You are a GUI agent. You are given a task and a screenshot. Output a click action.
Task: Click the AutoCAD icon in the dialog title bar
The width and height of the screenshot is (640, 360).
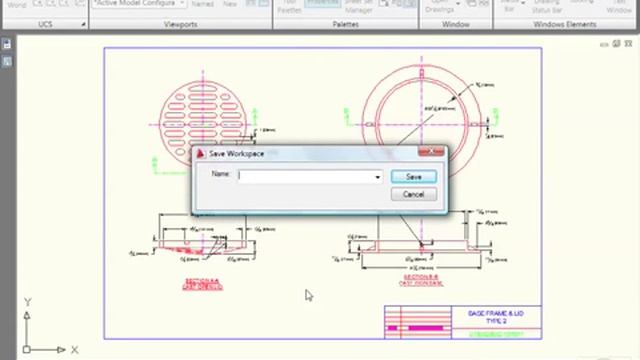tap(200, 153)
